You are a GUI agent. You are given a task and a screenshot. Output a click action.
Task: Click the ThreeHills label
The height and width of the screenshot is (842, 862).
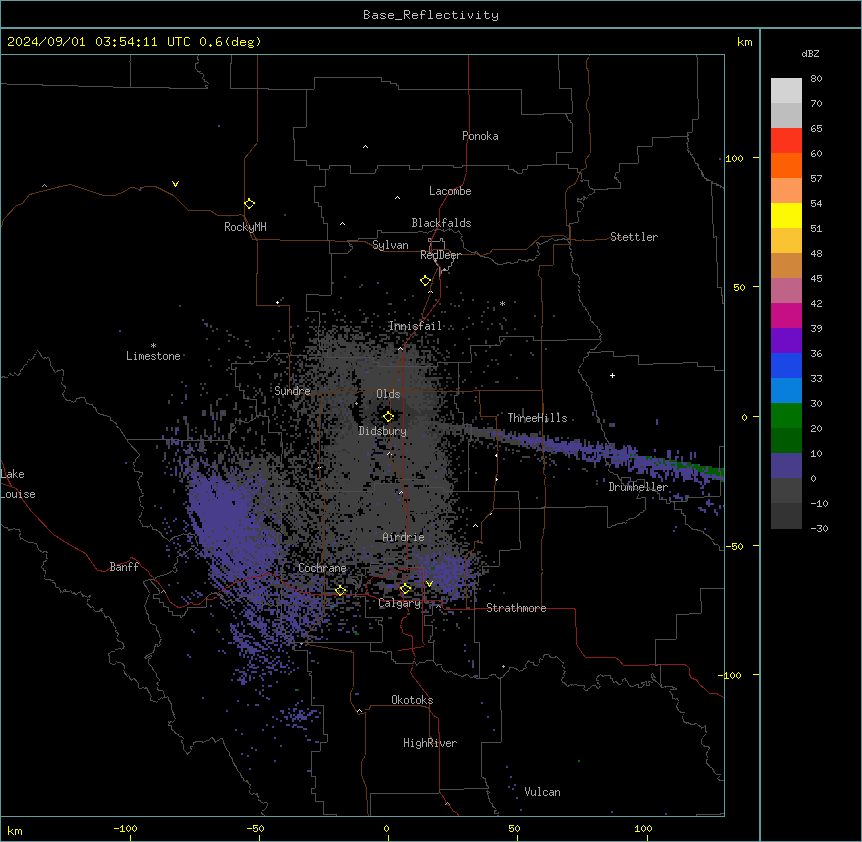point(537,418)
